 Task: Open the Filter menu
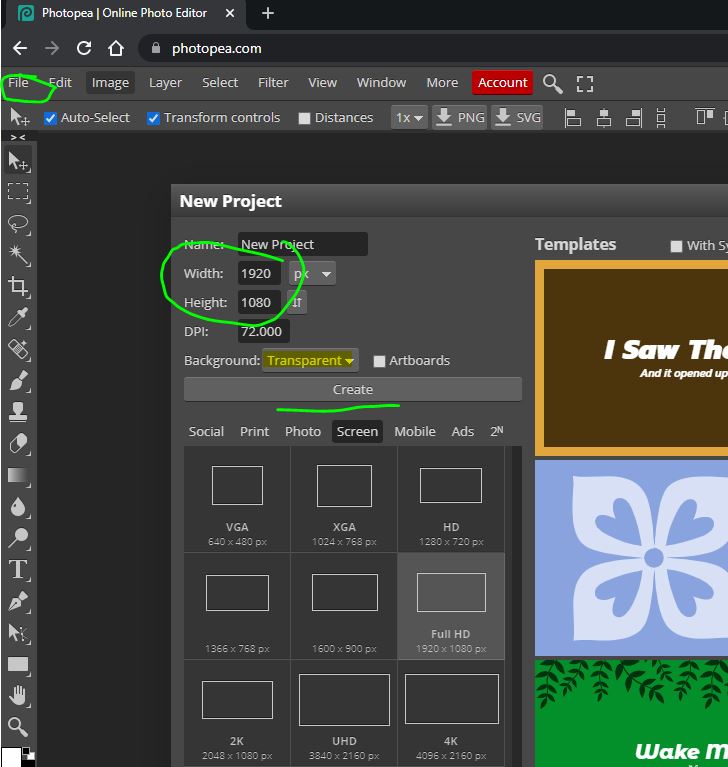(273, 82)
